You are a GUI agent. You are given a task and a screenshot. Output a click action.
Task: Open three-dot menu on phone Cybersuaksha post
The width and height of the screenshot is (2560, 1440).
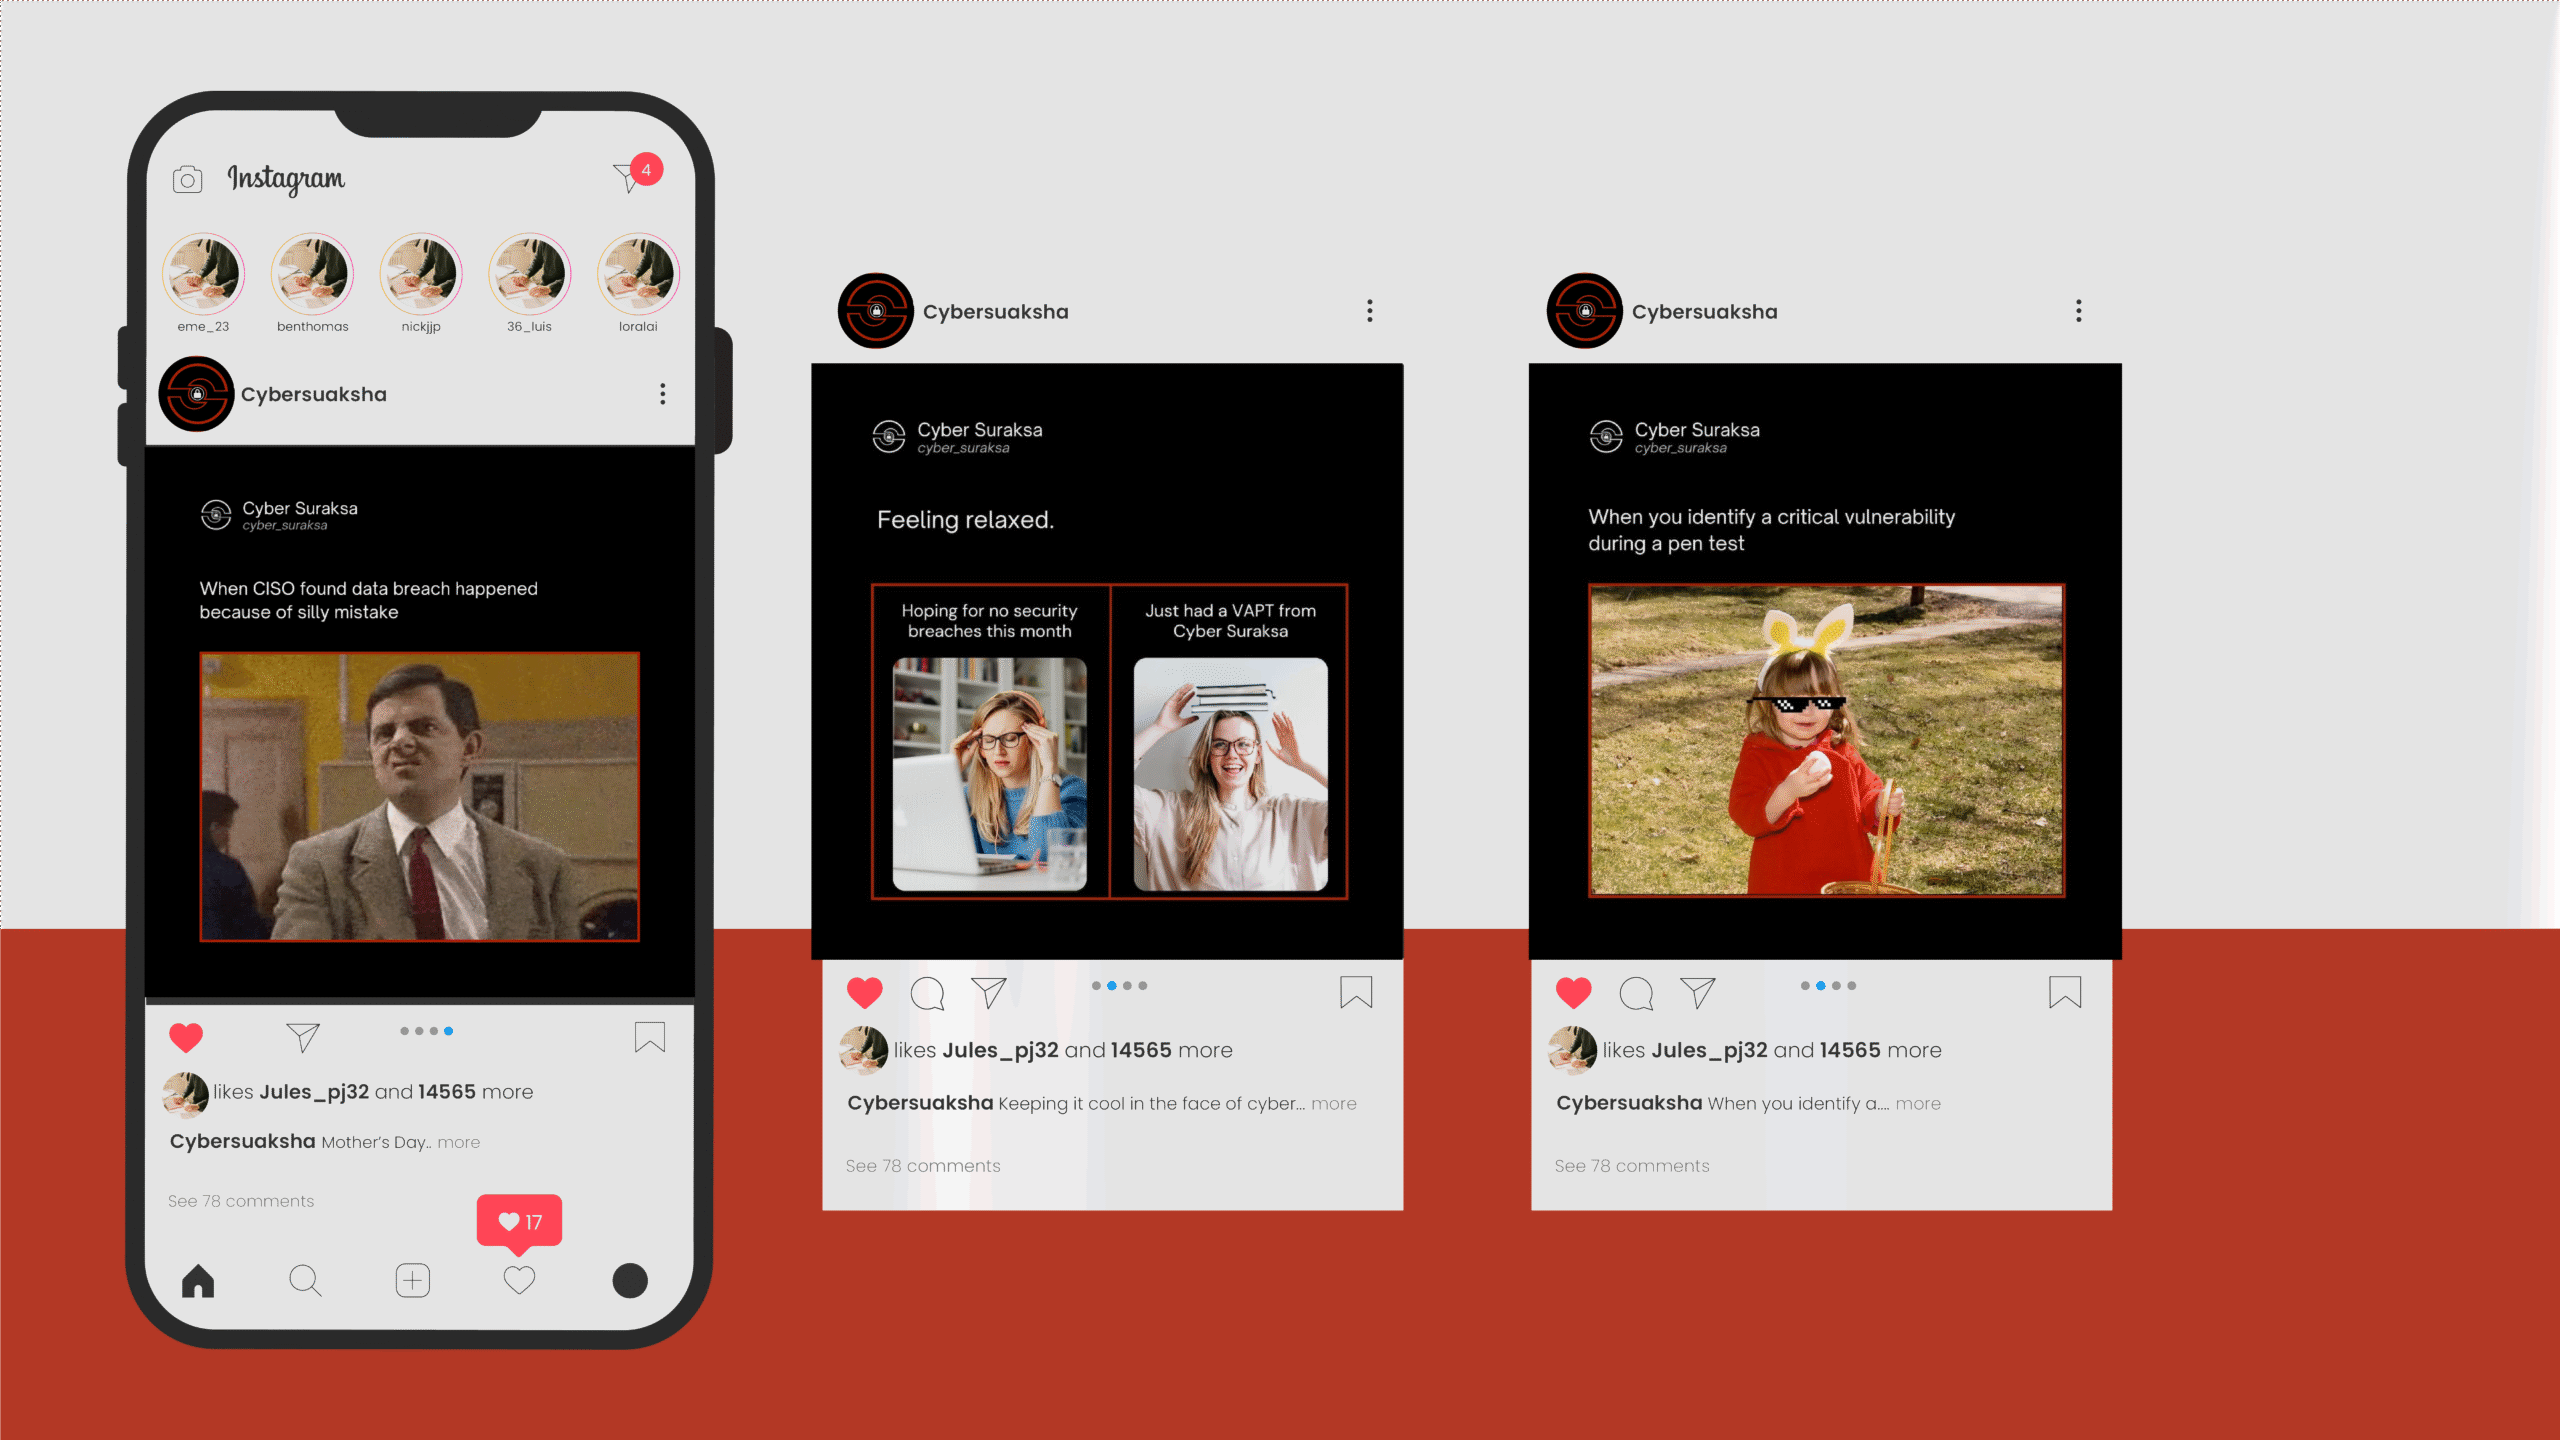[x=662, y=394]
